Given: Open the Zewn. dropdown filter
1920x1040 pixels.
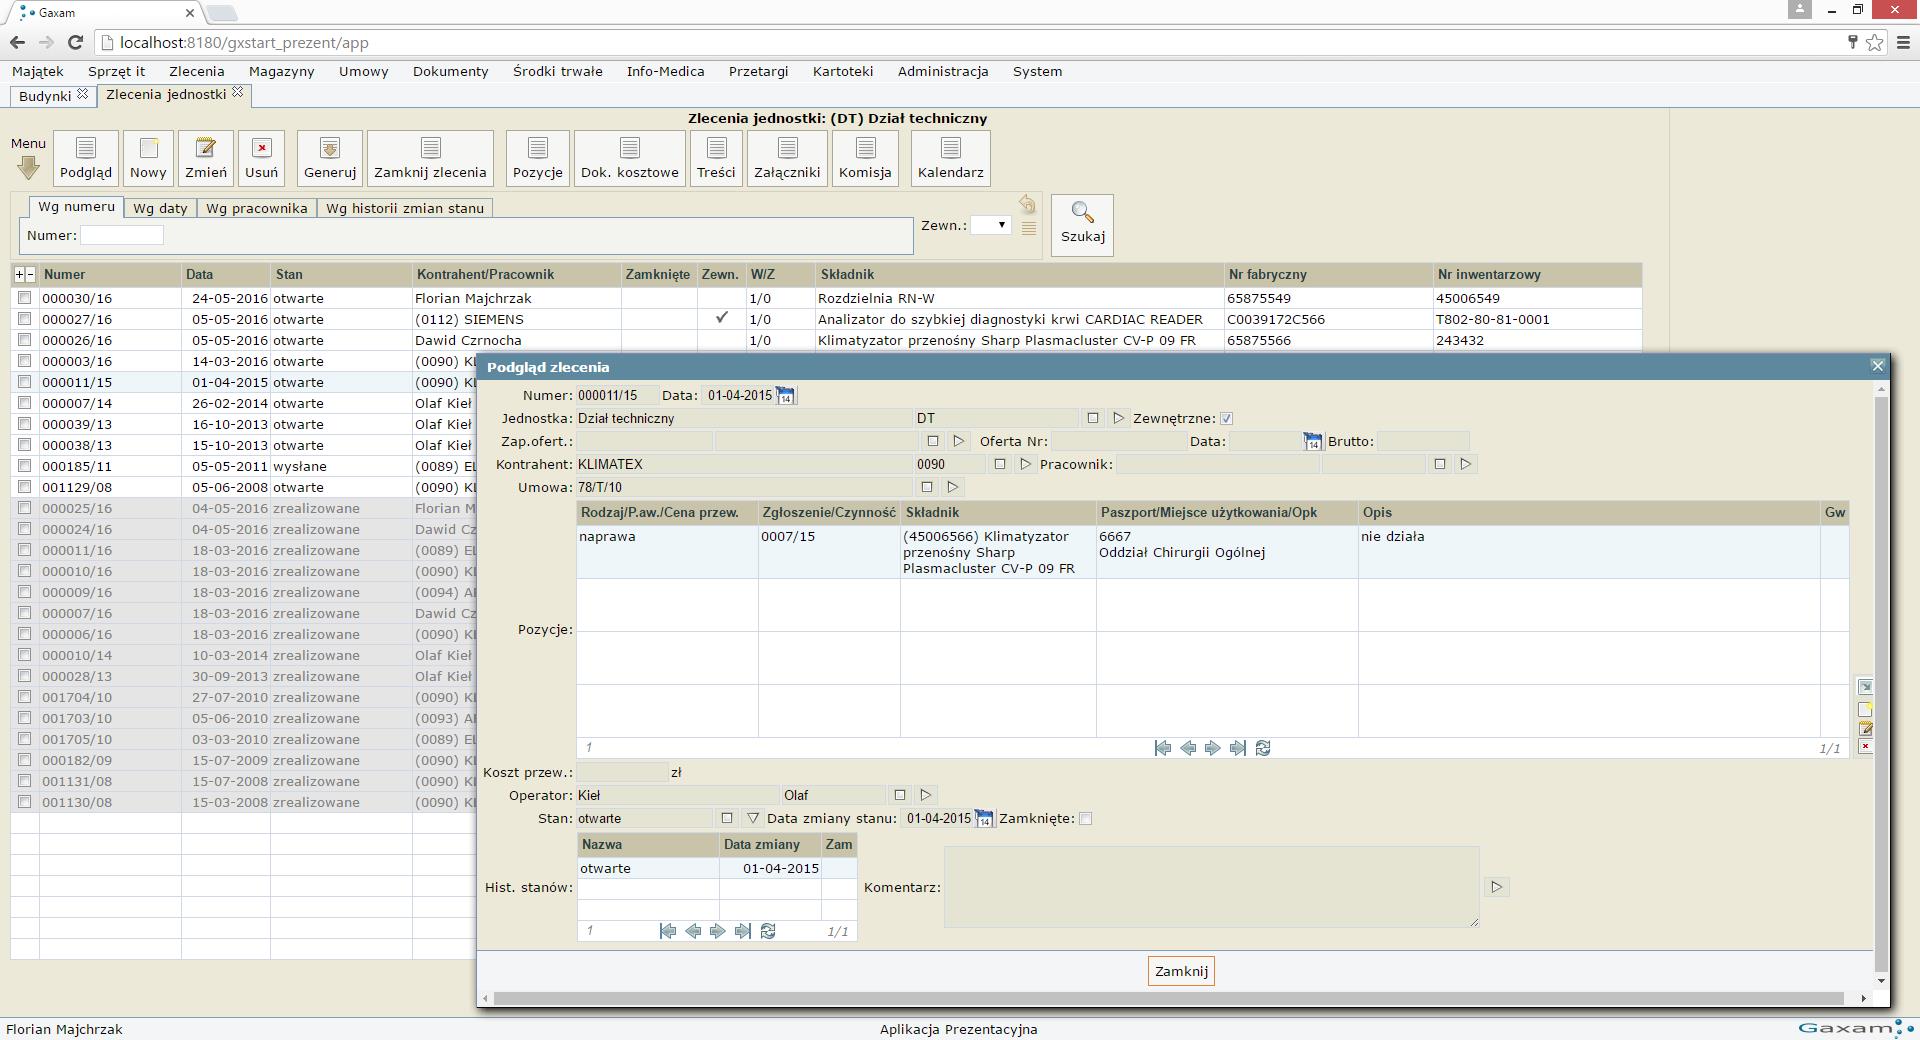Looking at the screenshot, I should pos(991,225).
